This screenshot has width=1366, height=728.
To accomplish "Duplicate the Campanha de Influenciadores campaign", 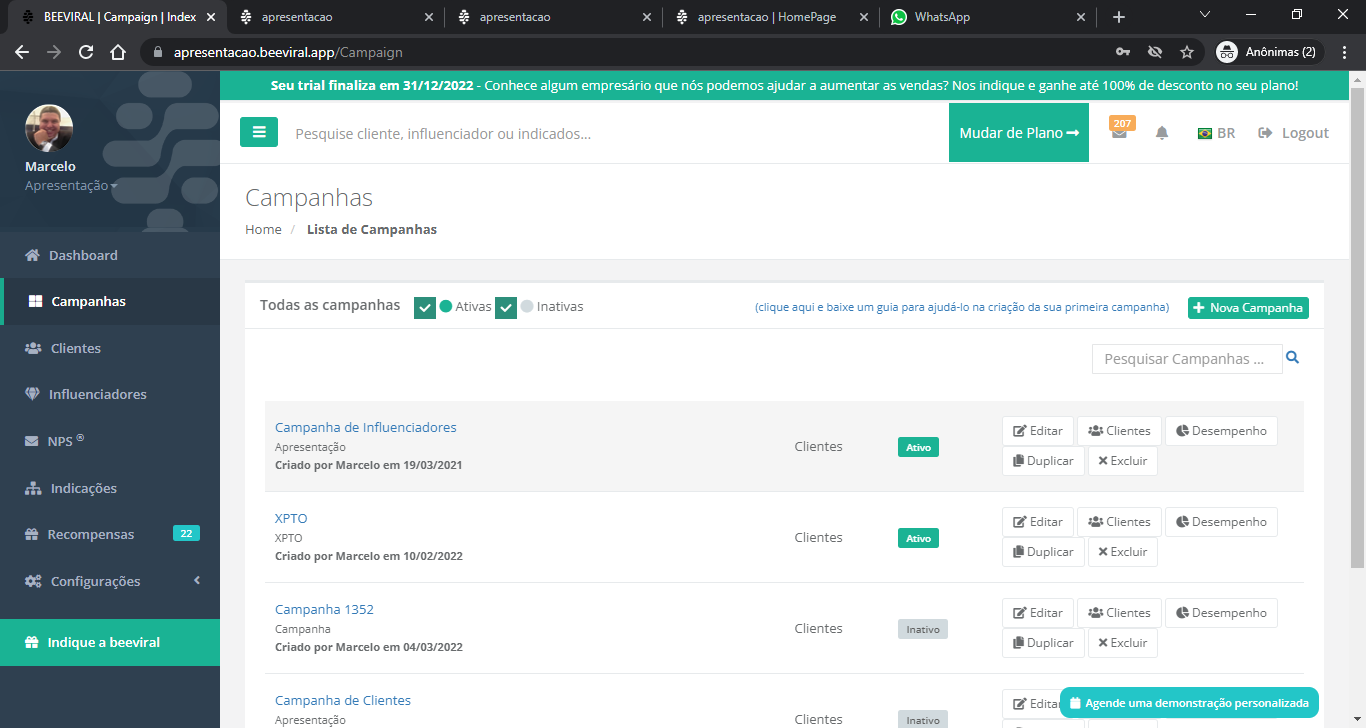I will click(x=1043, y=461).
